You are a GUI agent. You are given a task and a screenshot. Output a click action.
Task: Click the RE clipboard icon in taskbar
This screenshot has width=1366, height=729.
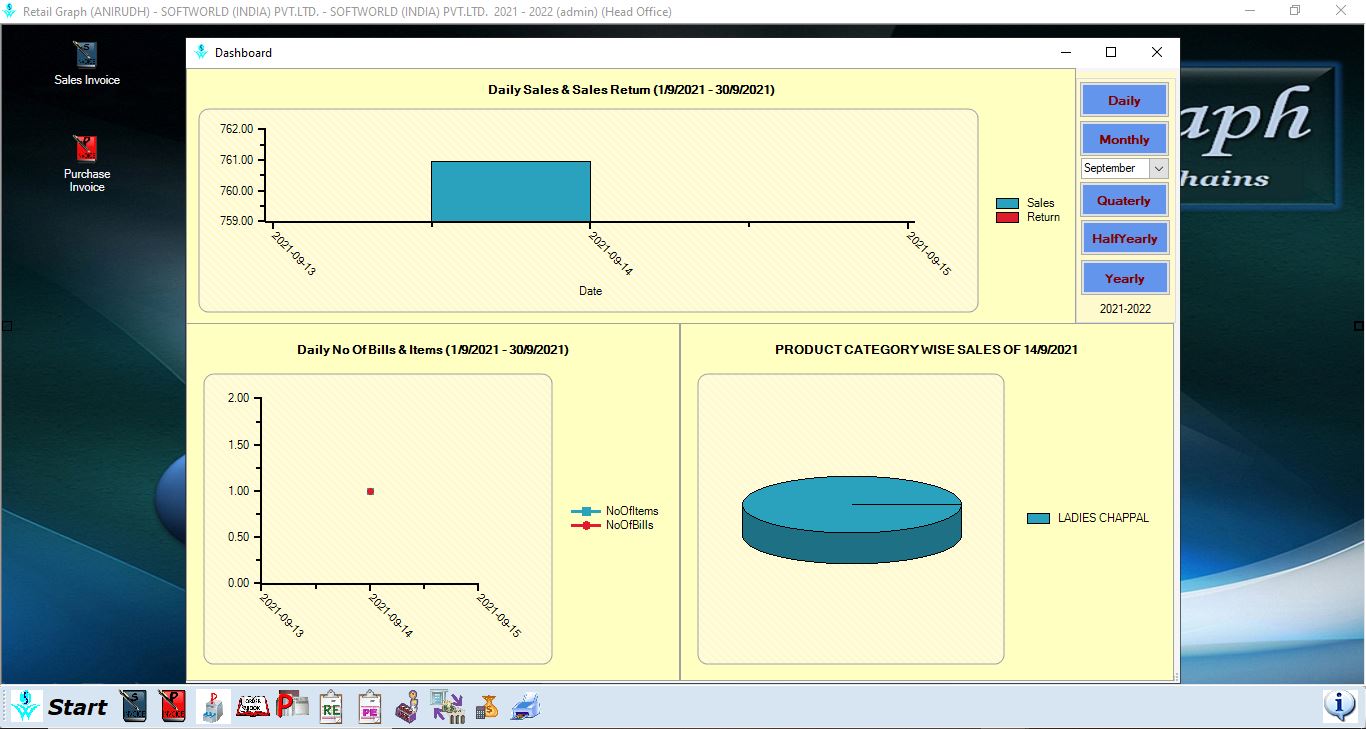coord(332,706)
